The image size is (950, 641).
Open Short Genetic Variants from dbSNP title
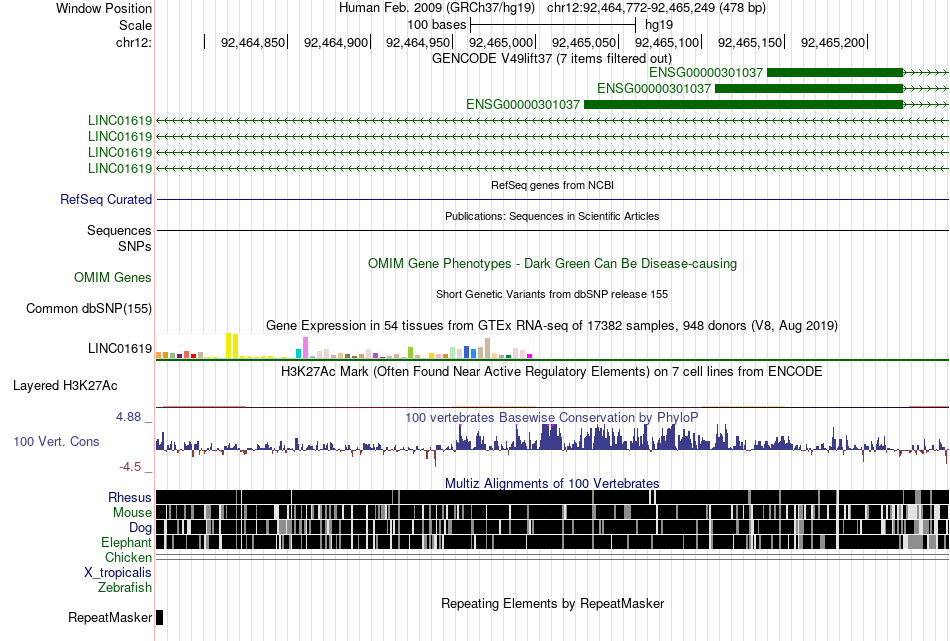(x=552, y=294)
